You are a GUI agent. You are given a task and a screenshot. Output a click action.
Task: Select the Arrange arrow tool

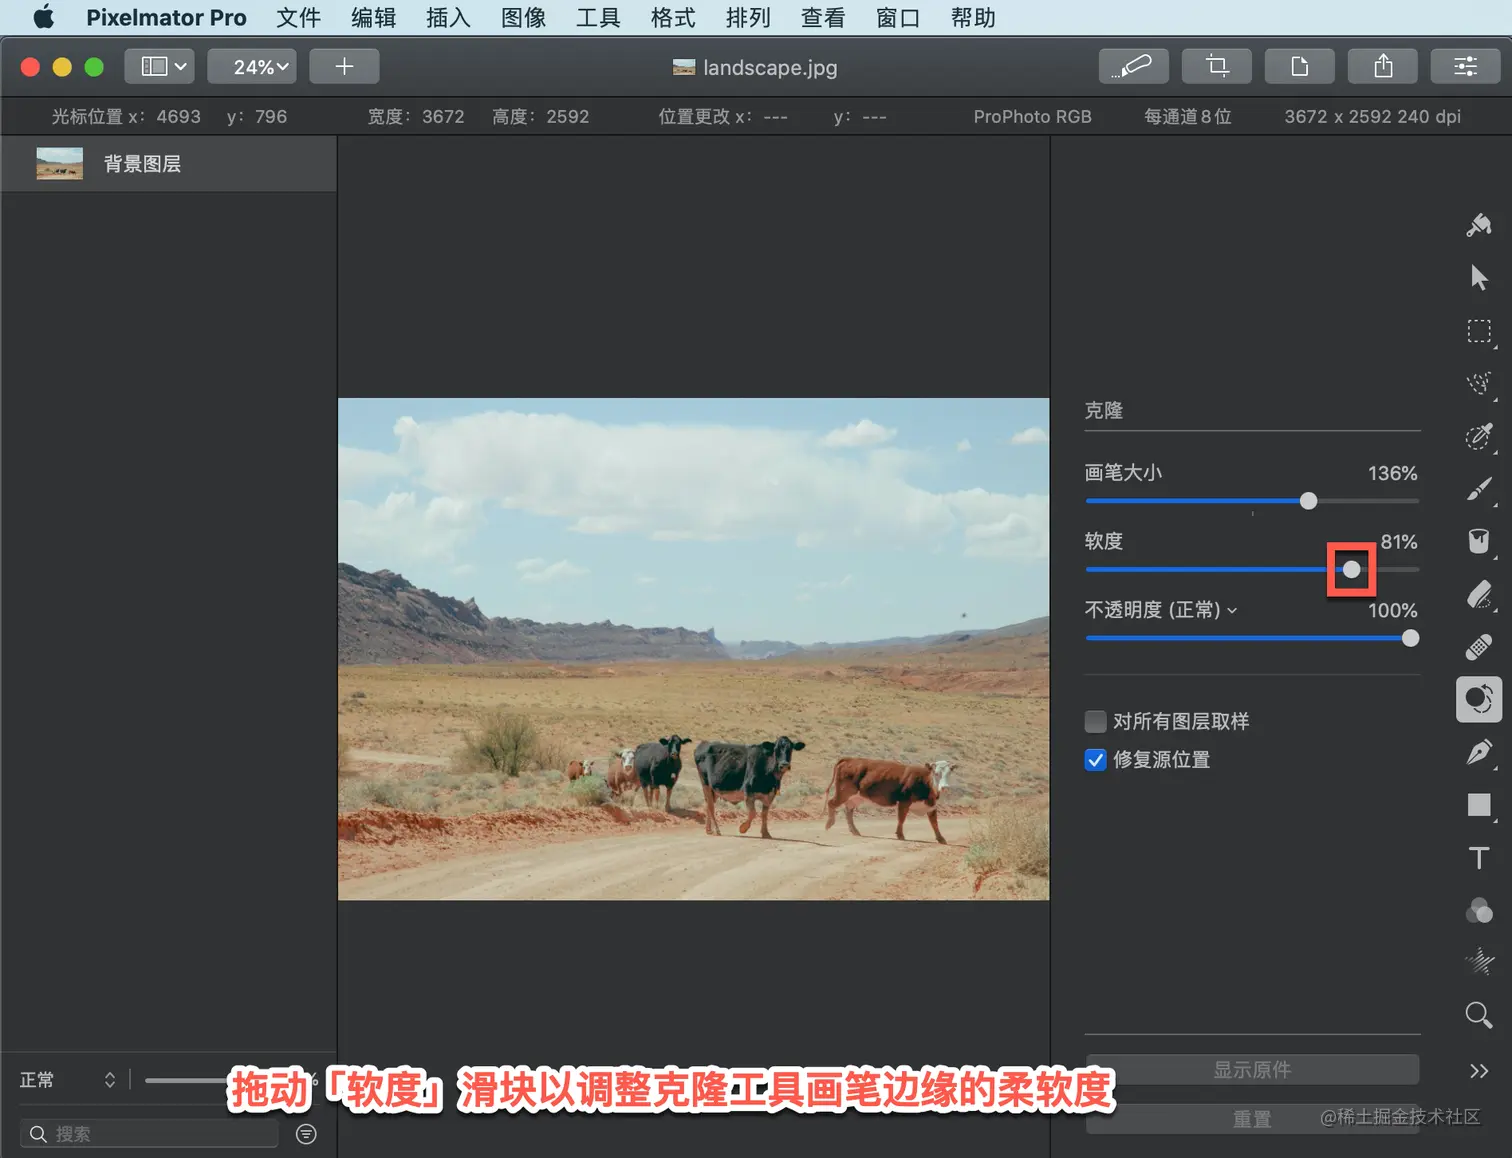pos(1479,277)
